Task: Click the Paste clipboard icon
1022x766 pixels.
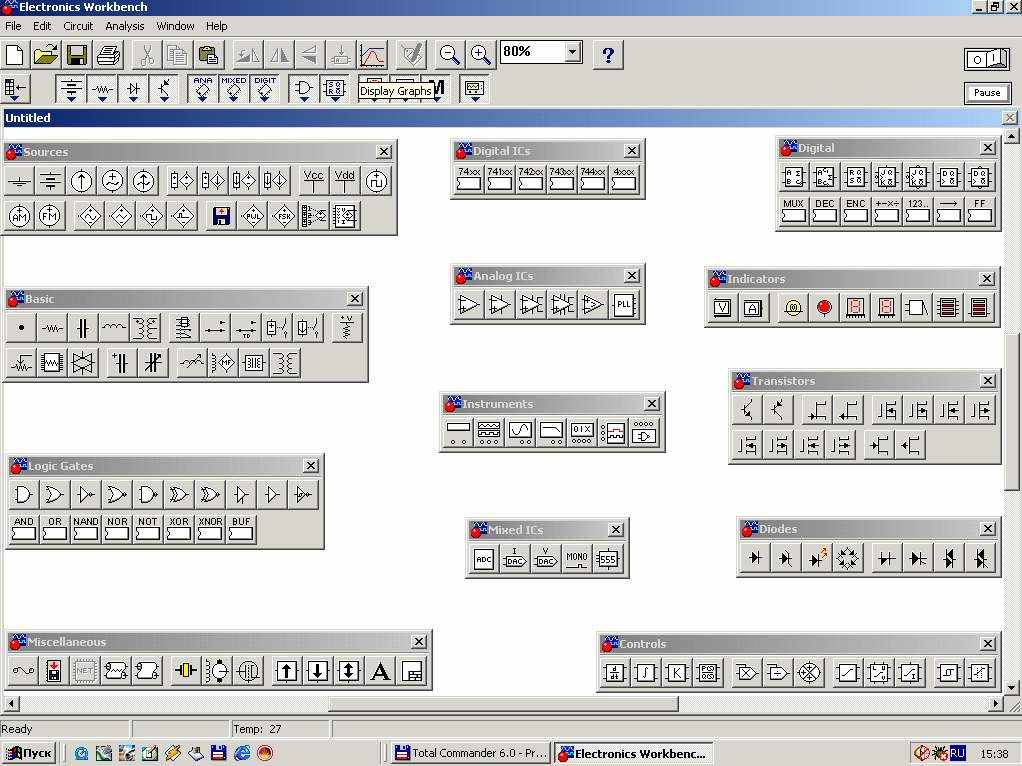Action: [x=209, y=55]
